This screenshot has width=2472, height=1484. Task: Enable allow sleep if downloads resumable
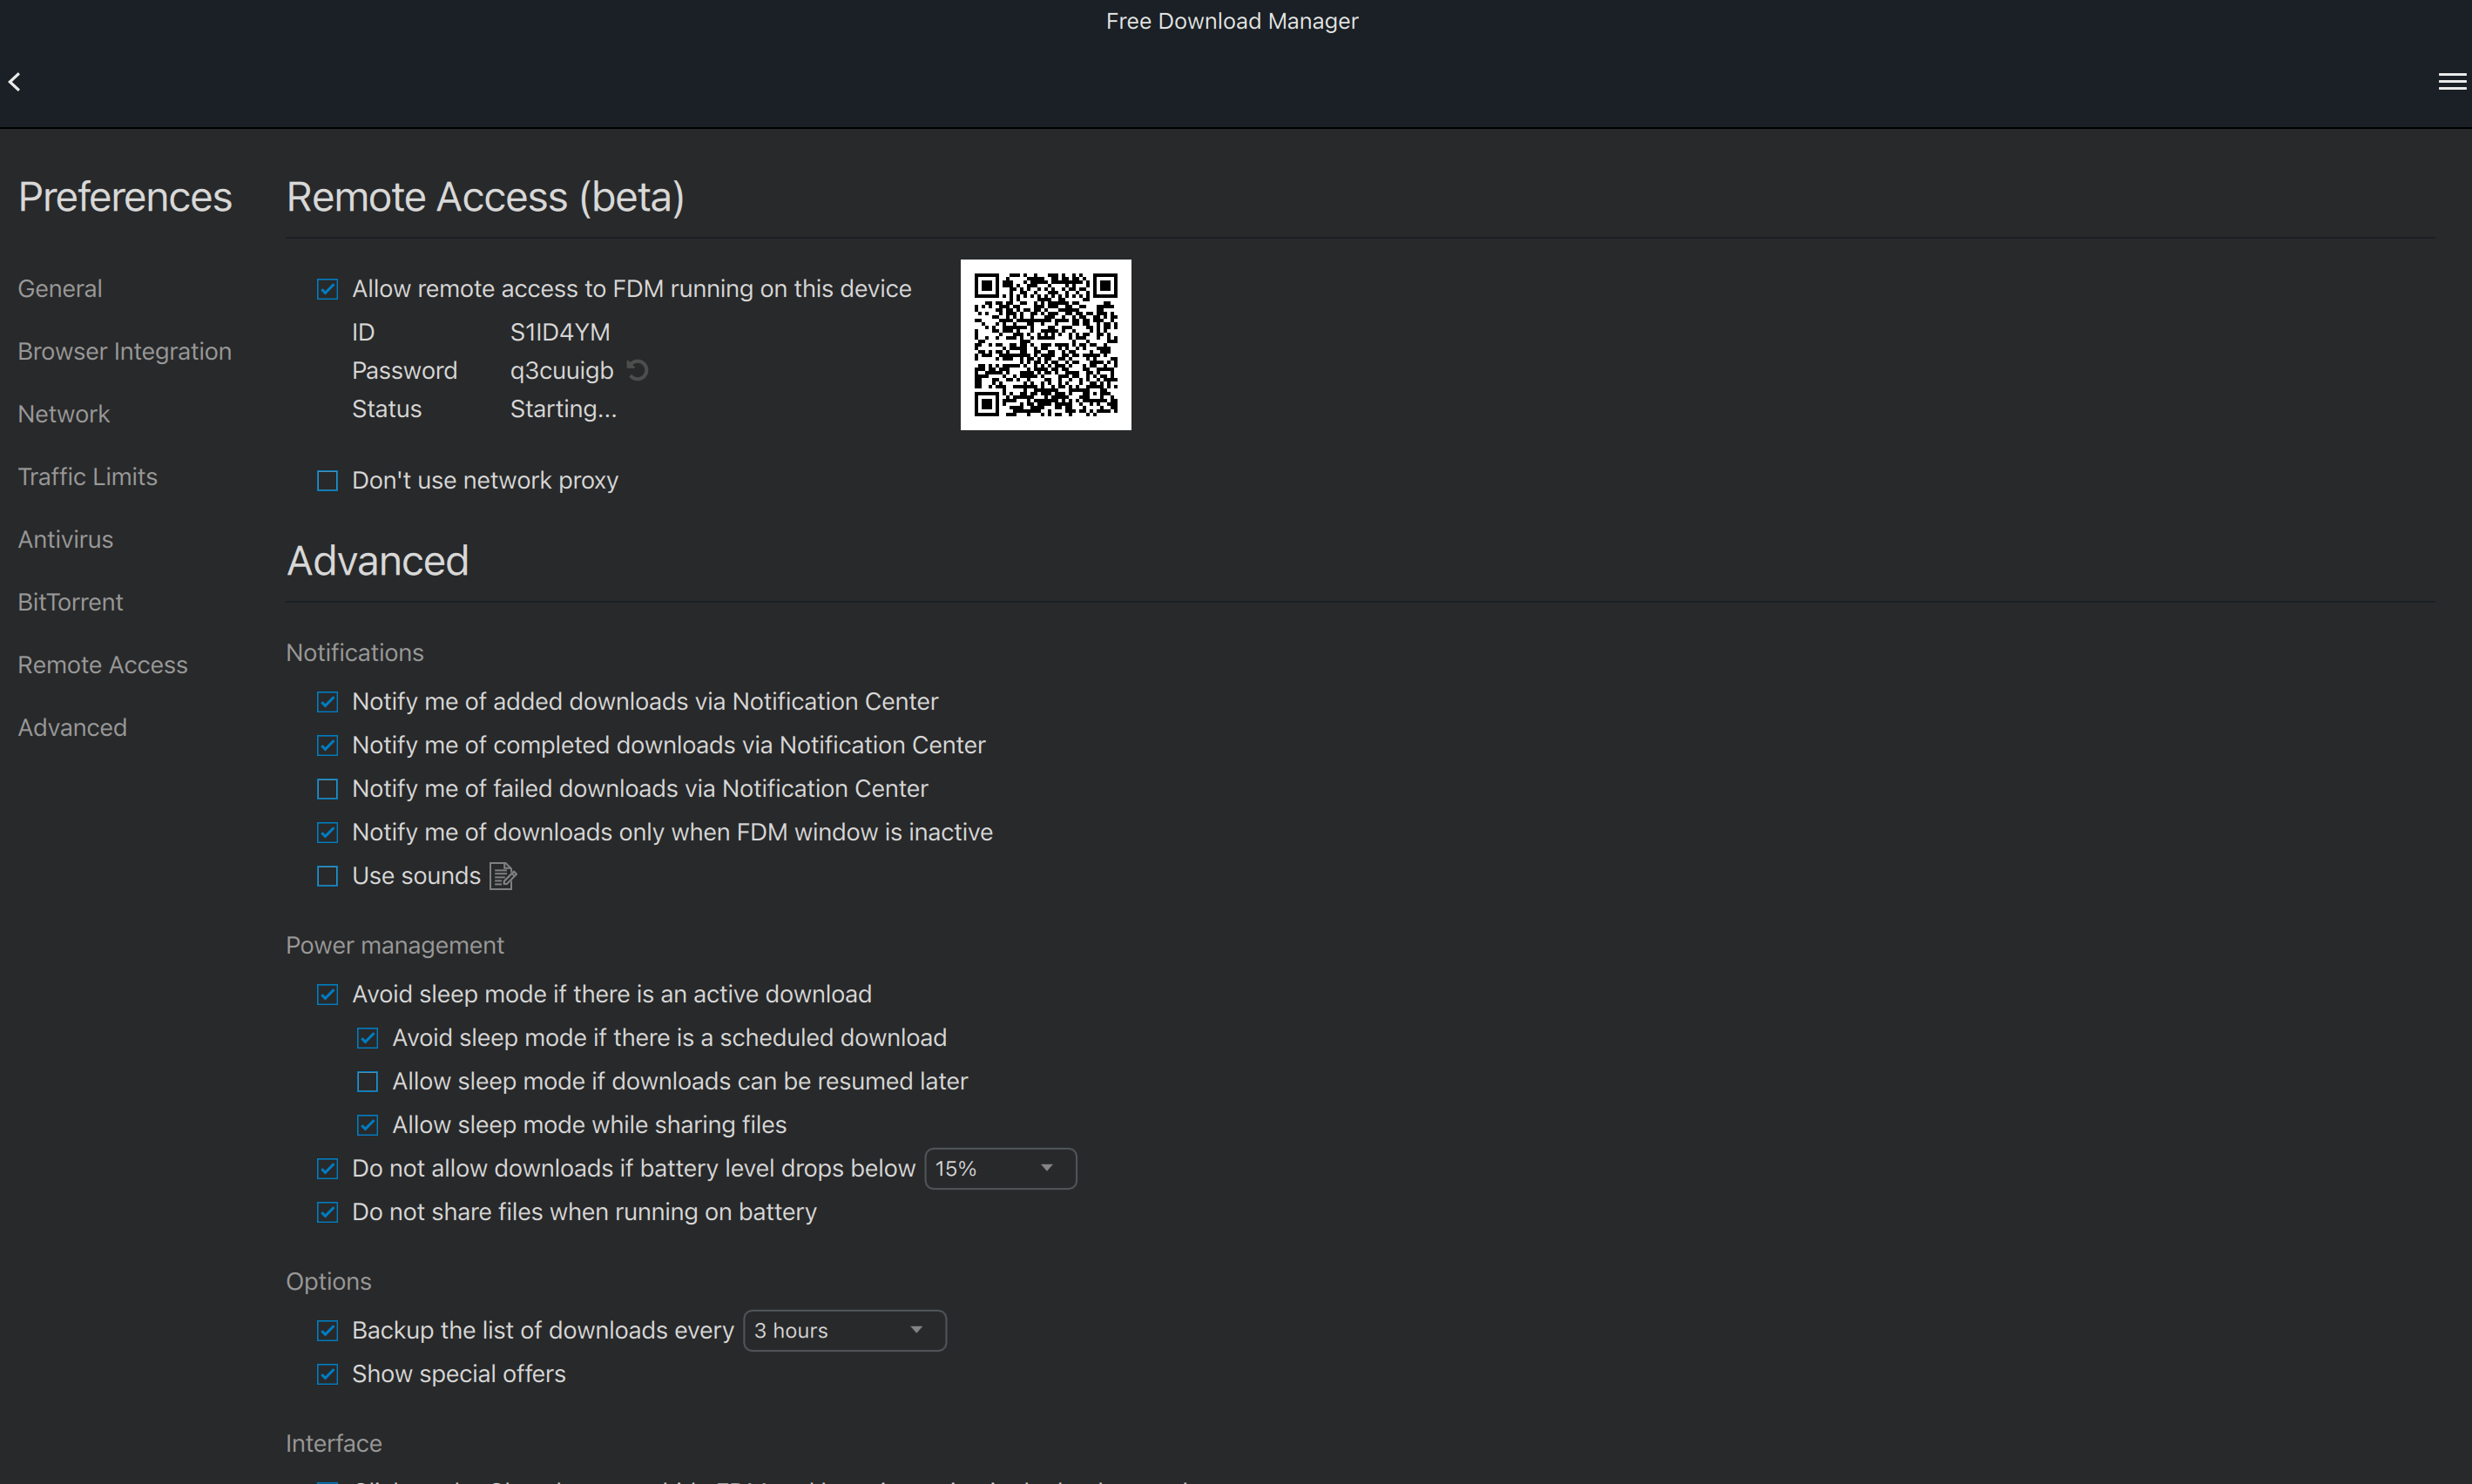tap(367, 1082)
